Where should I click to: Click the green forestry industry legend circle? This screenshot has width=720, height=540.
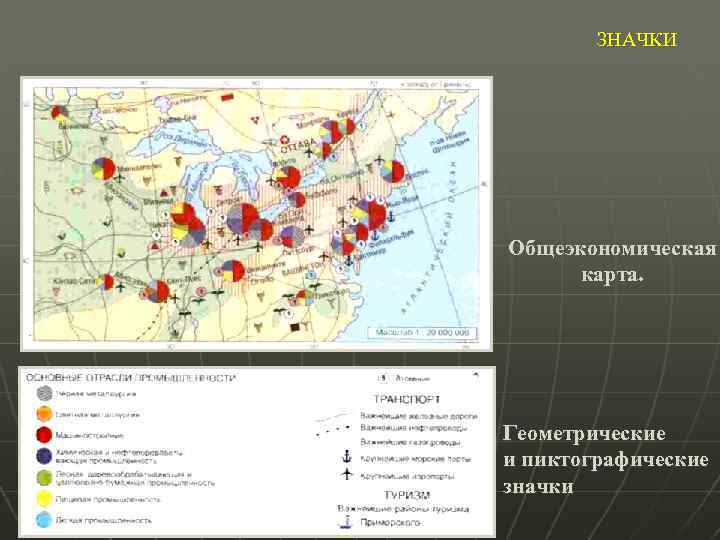(x=45, y=478)
